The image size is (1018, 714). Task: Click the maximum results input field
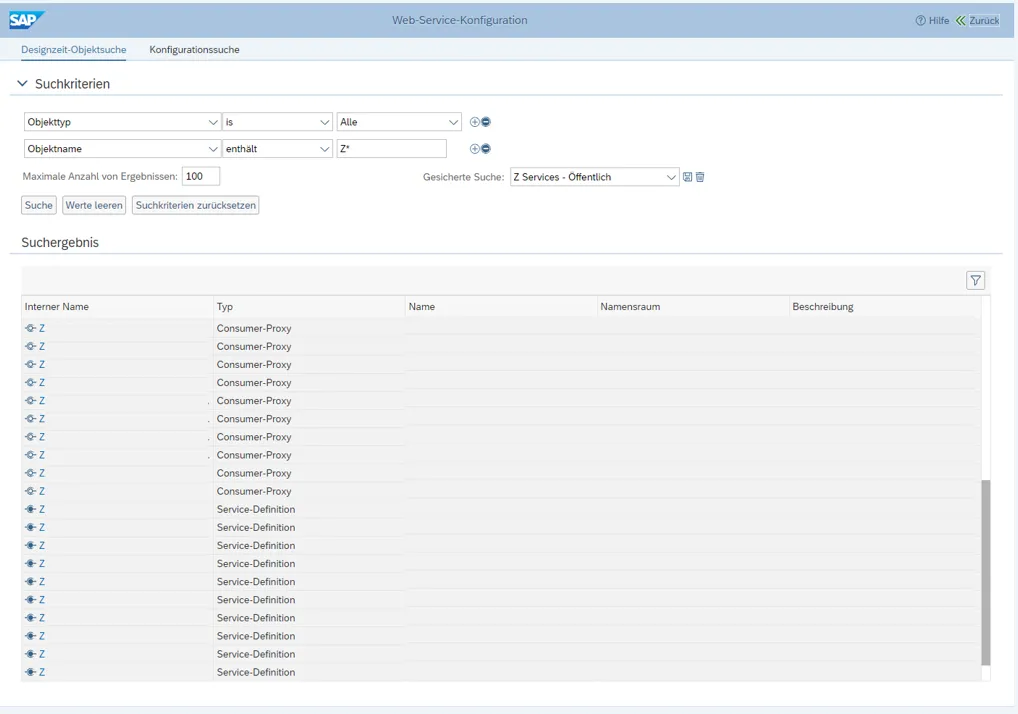[200, 176]
